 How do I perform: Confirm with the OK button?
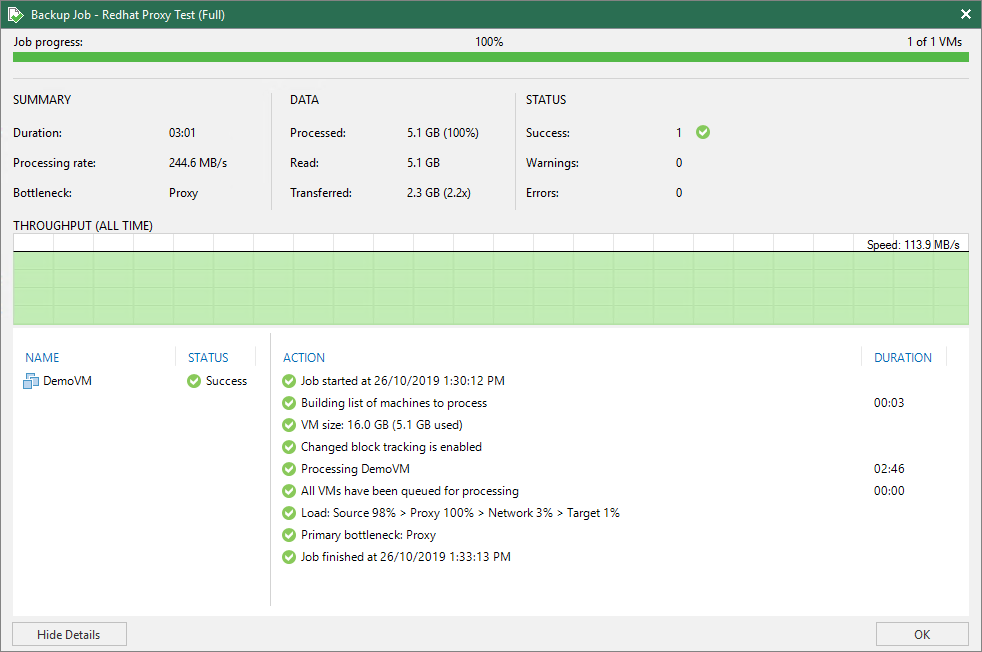coord(921,634)
